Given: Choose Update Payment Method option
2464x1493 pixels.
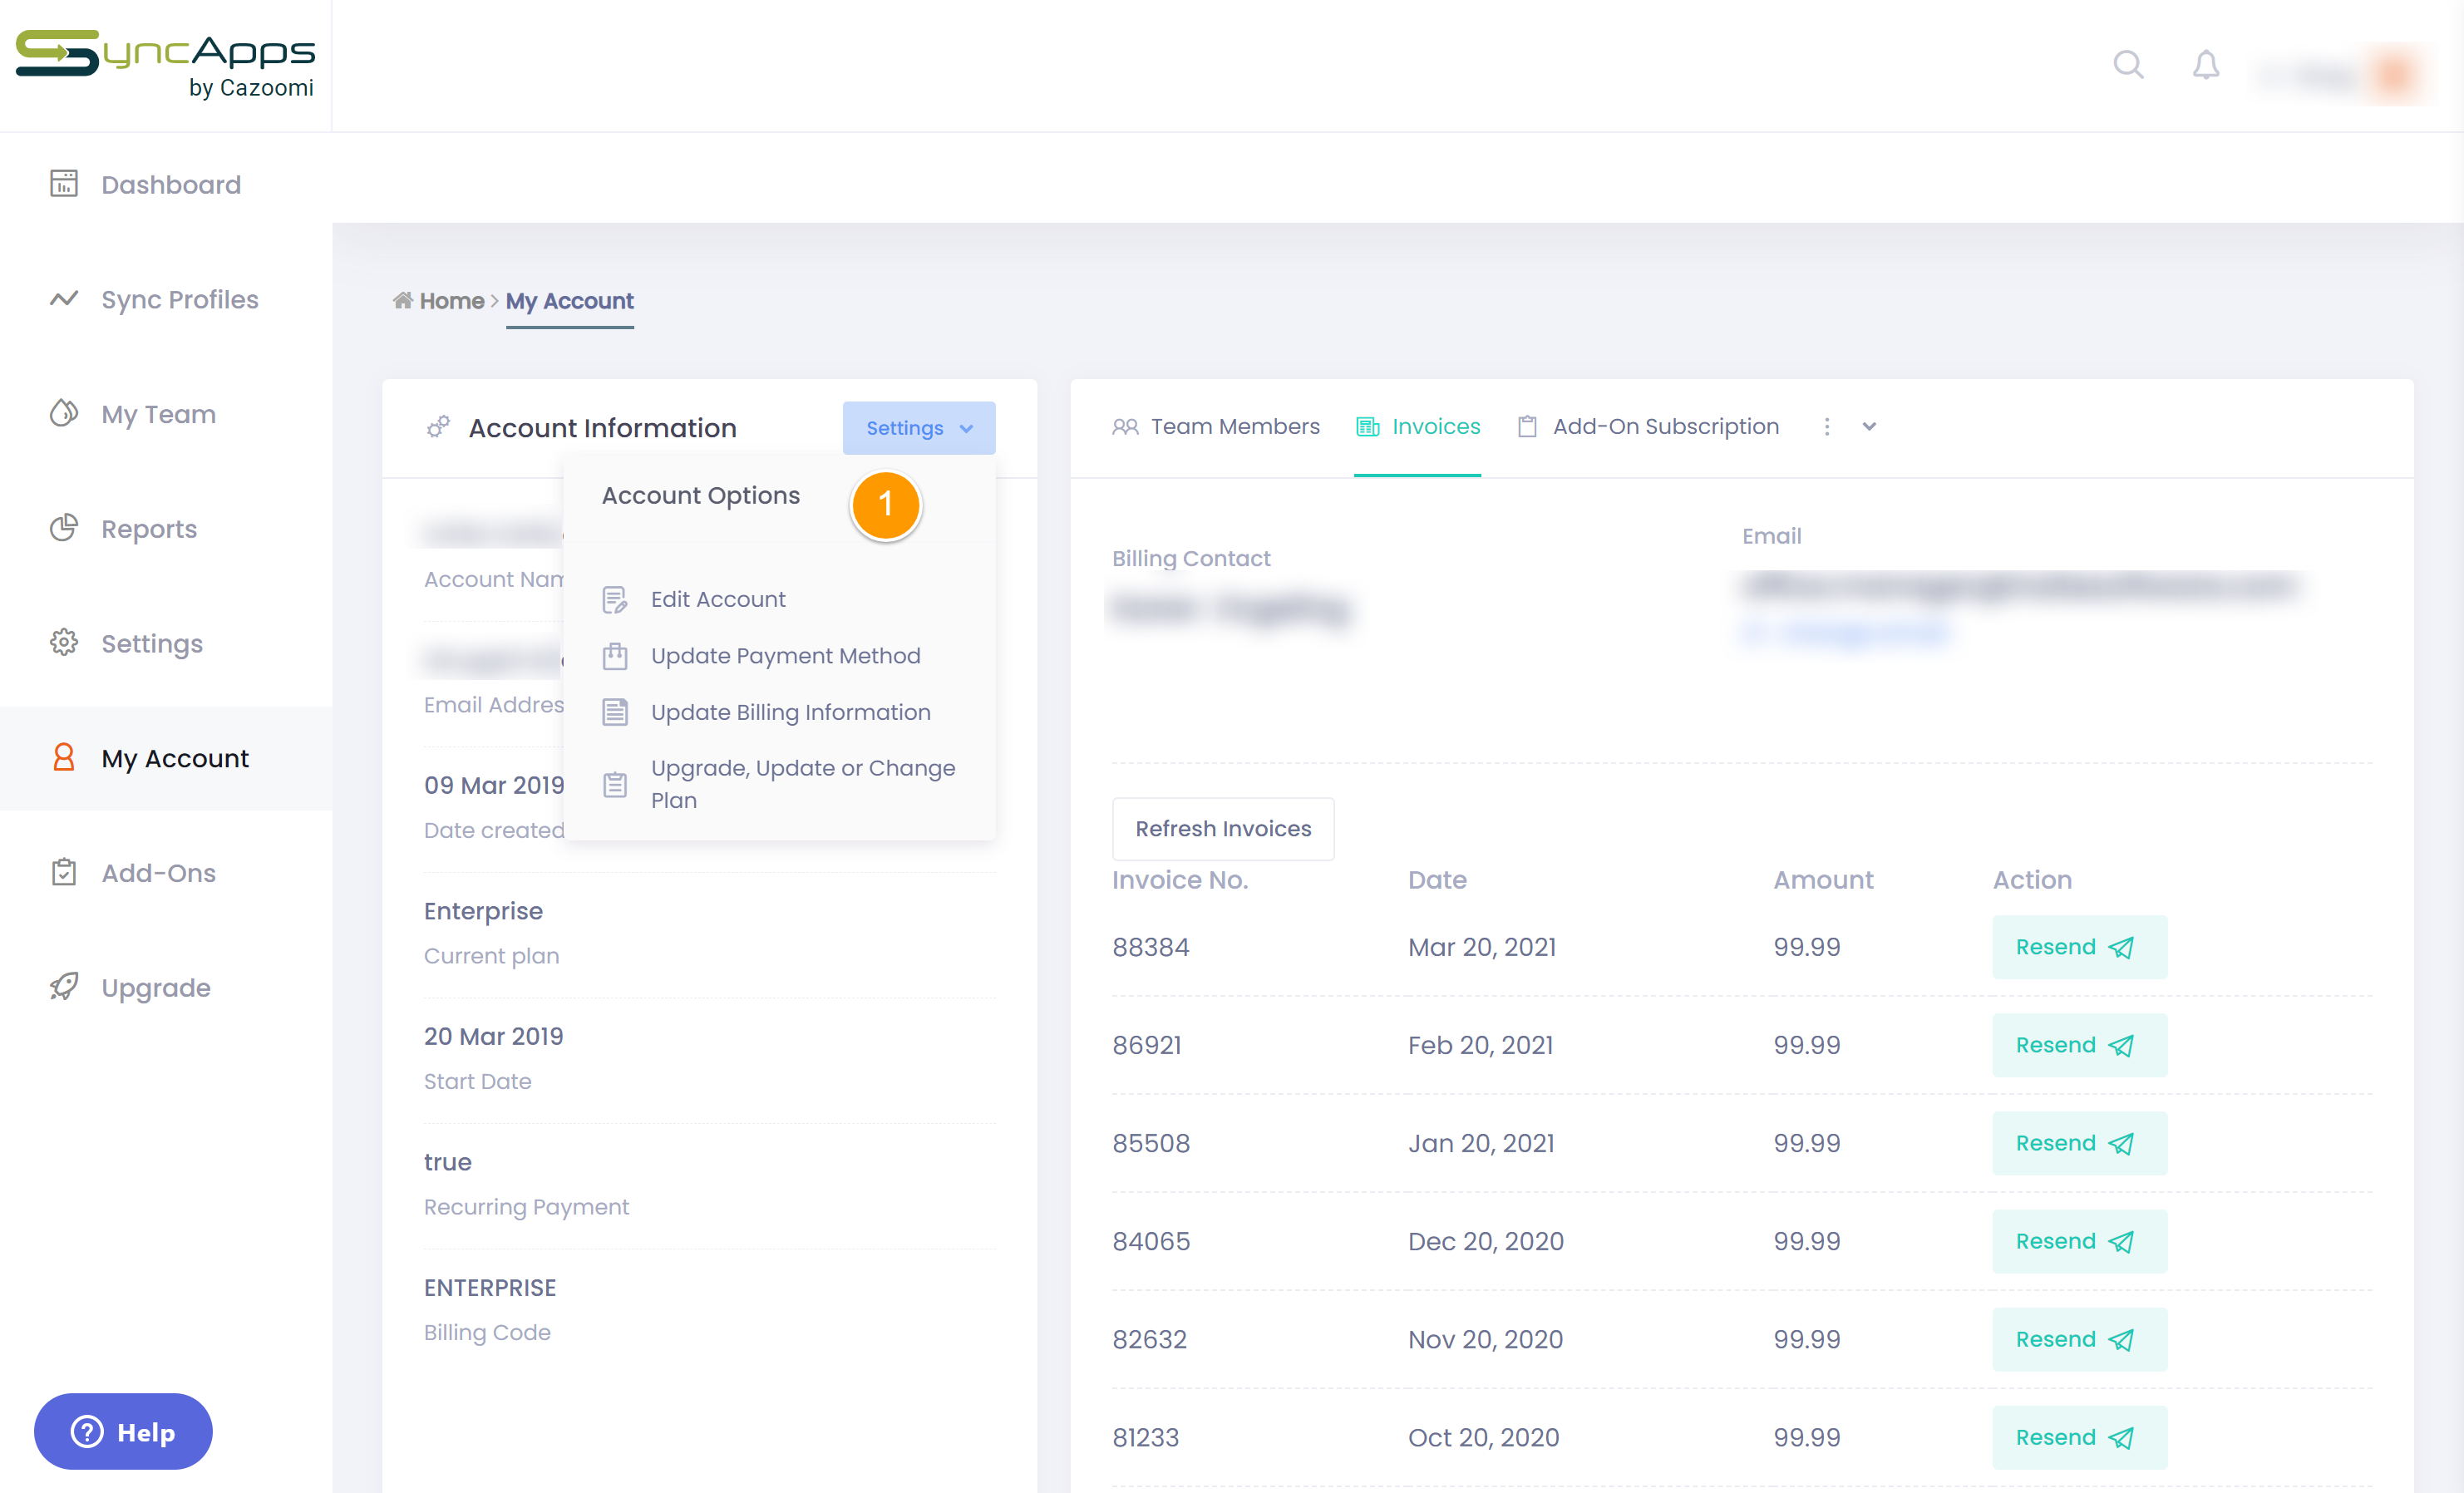Looking at the screenshot, I should [785, 656].
